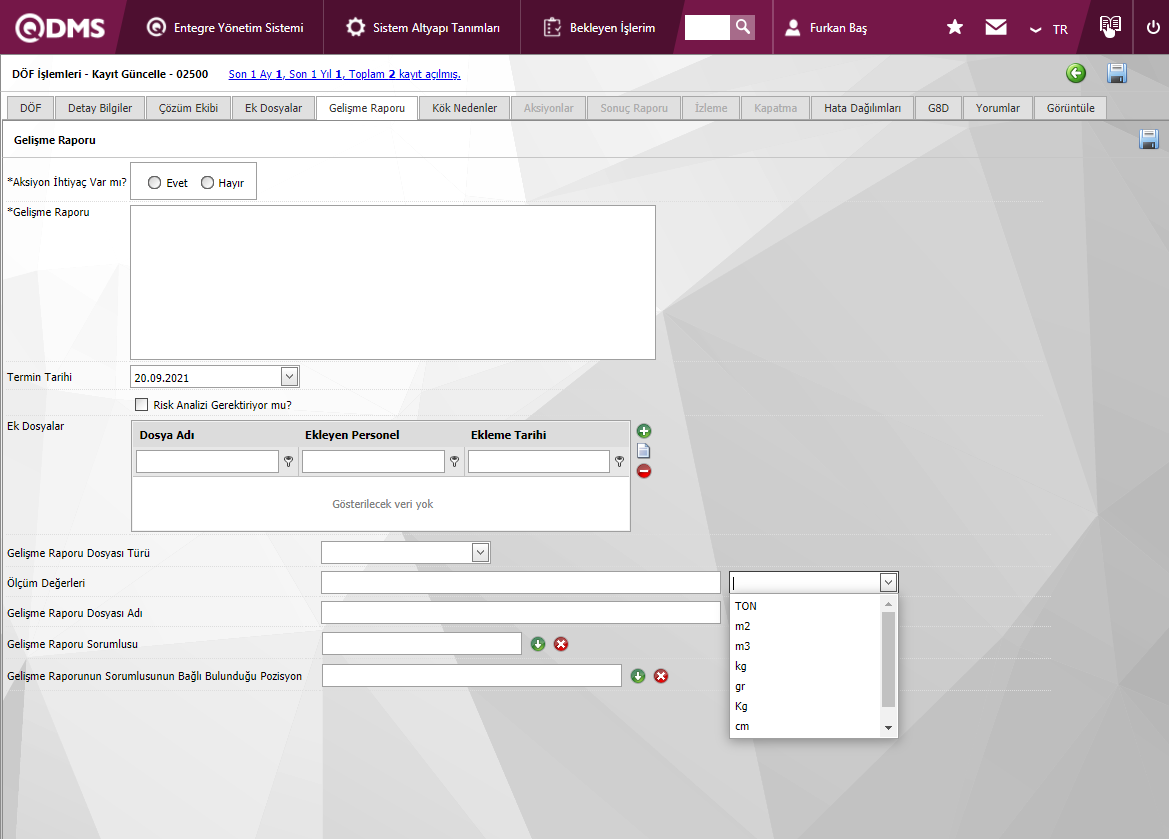Click the power logout icon
This screenshot has width=1169, height=839.
point(1153,28)
